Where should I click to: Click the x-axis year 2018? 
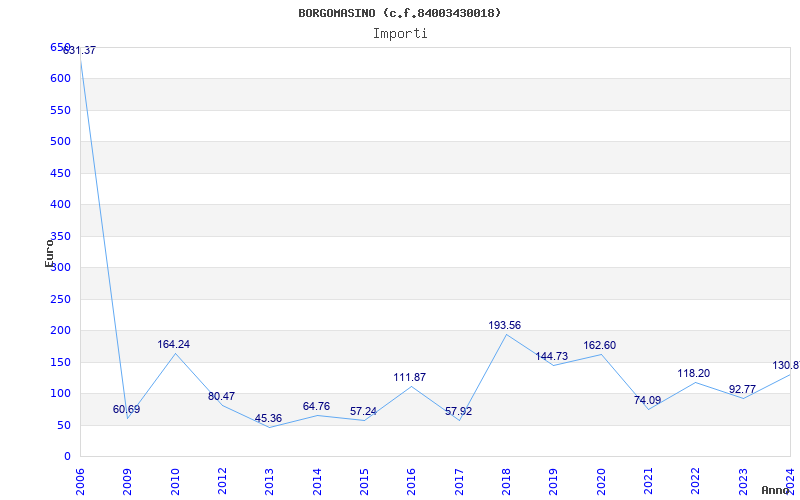coord(507,482)
